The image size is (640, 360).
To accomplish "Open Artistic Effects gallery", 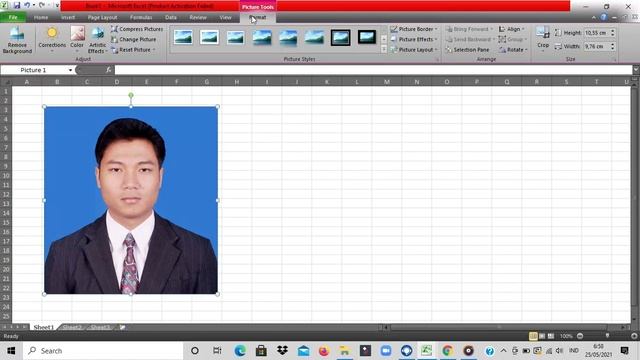I will (97, 40).
